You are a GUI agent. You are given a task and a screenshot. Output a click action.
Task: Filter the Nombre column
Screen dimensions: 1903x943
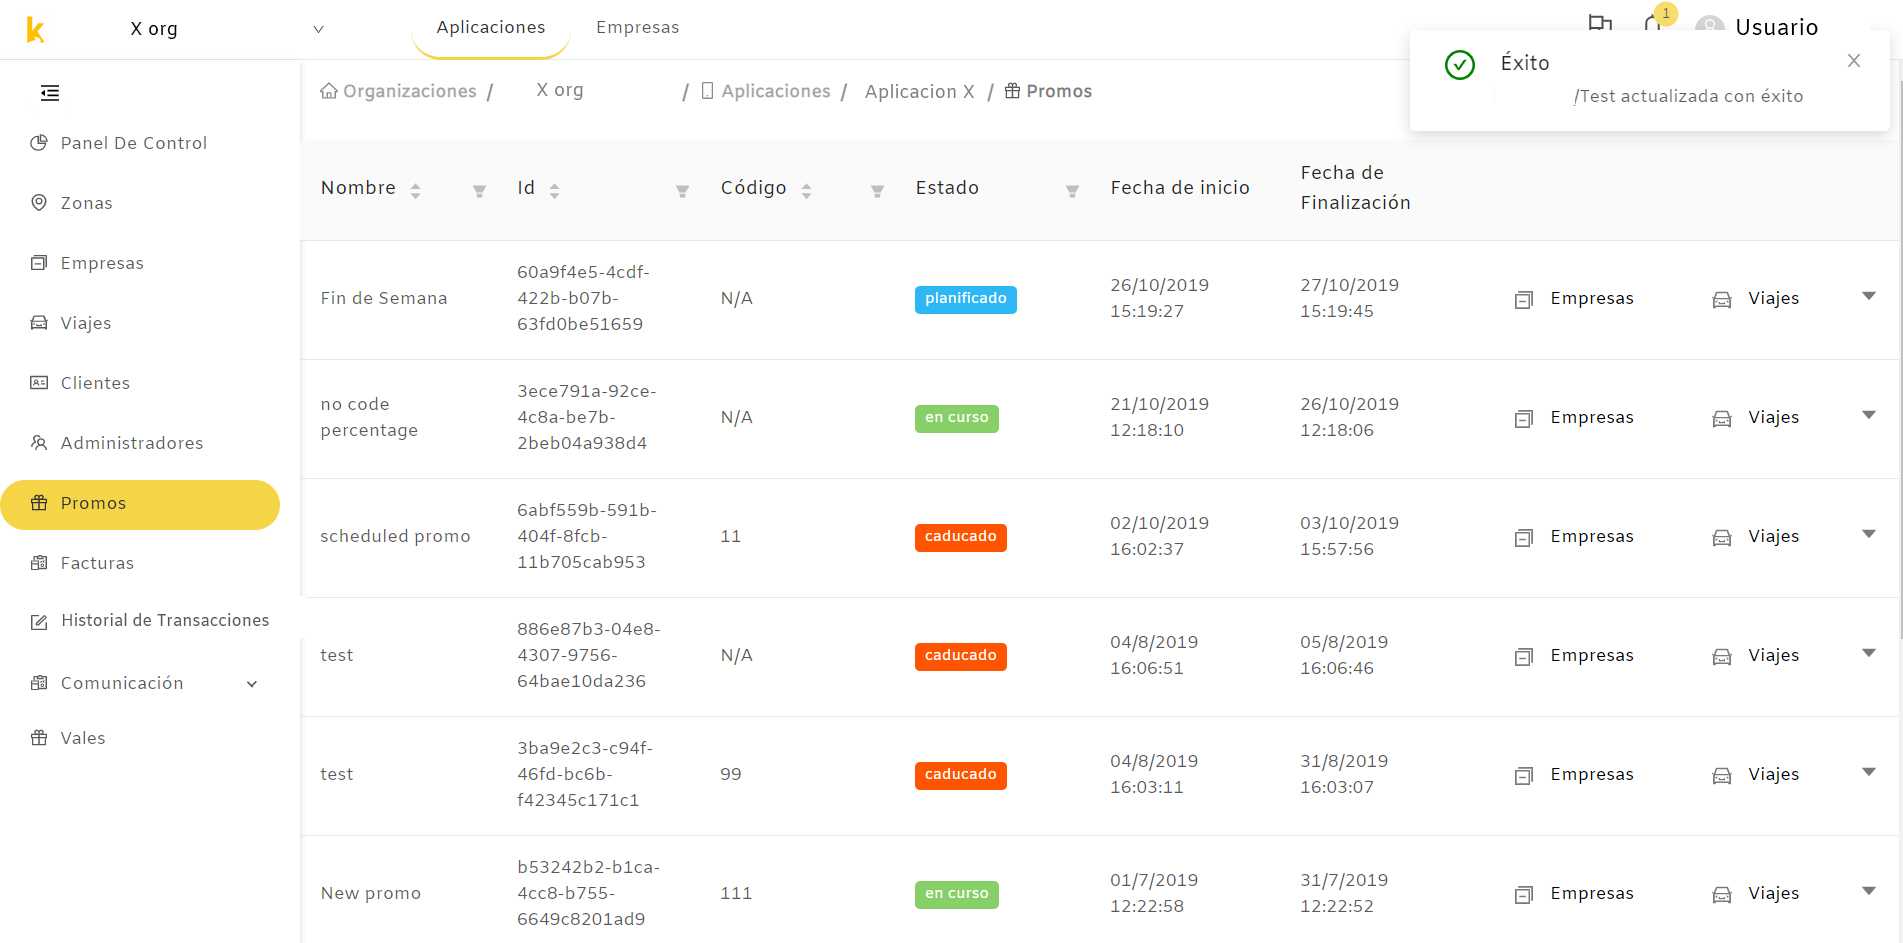tap(479, 190)
